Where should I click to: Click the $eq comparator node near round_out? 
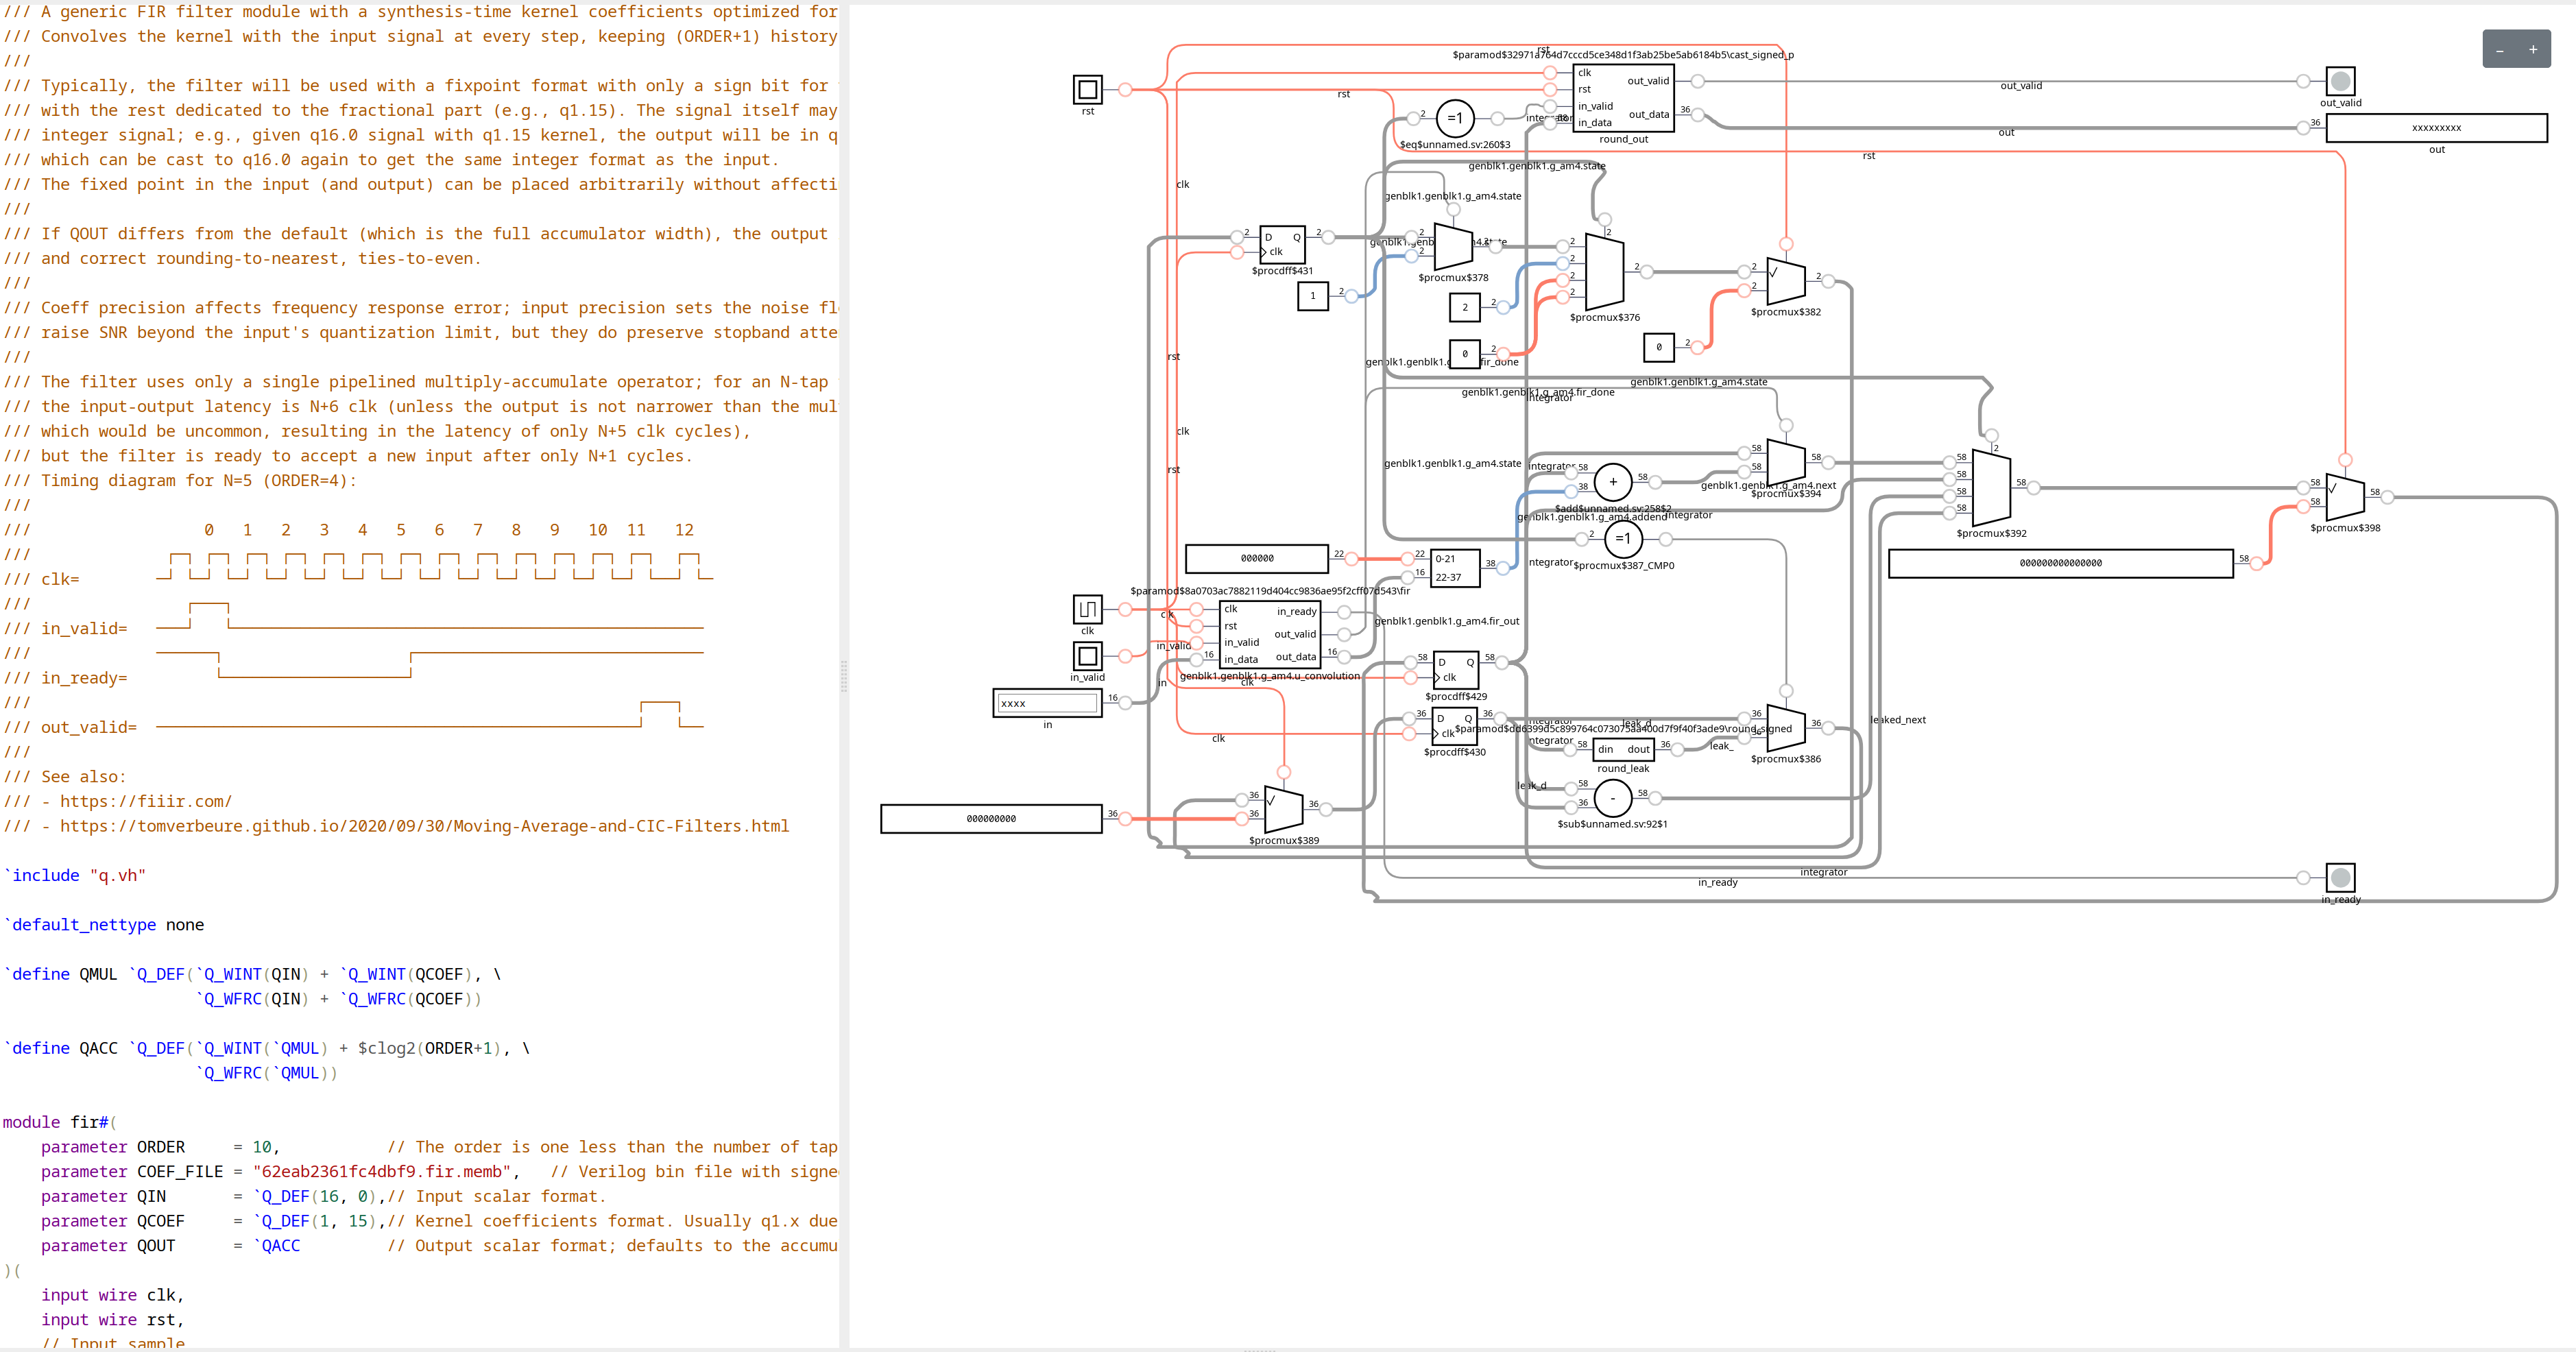1455,118
